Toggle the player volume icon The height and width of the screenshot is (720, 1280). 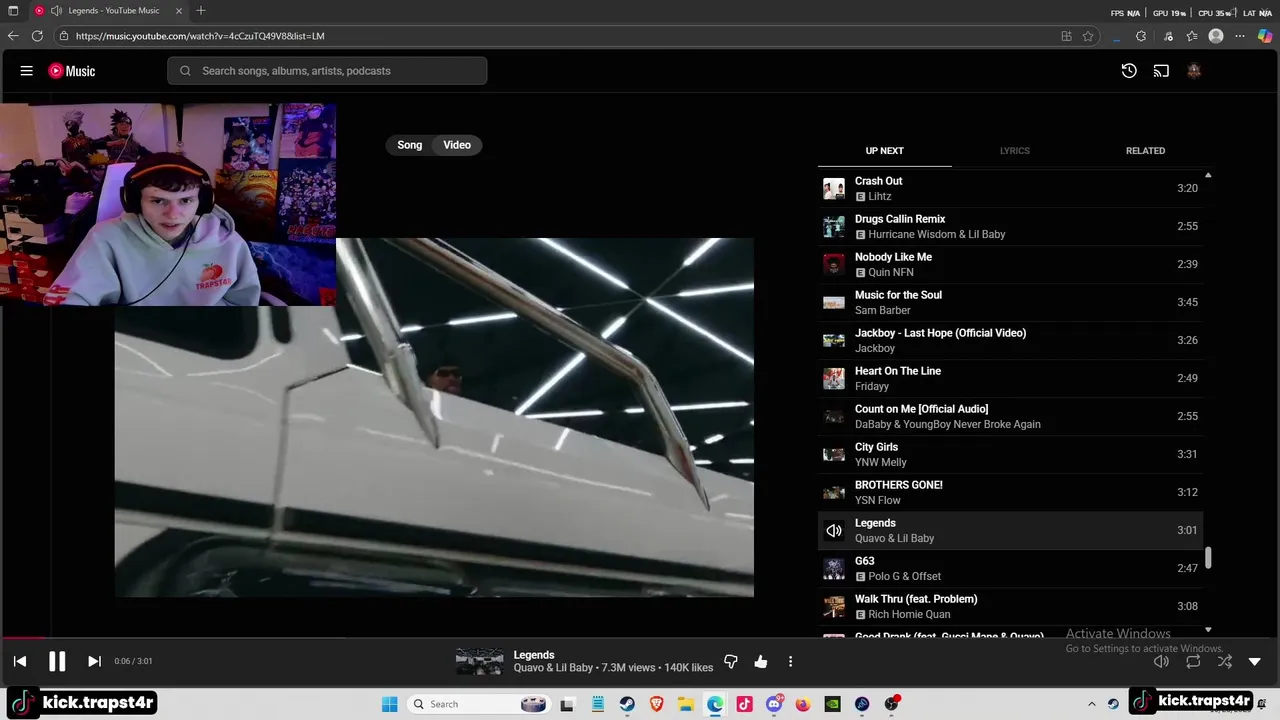pos(1161,661)
